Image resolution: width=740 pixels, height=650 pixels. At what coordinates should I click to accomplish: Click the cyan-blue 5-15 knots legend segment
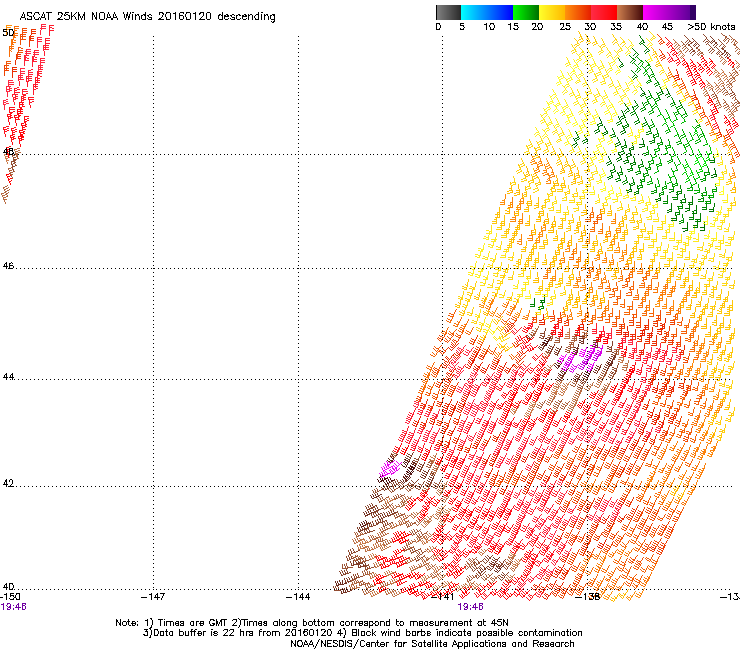pos(487,12)
